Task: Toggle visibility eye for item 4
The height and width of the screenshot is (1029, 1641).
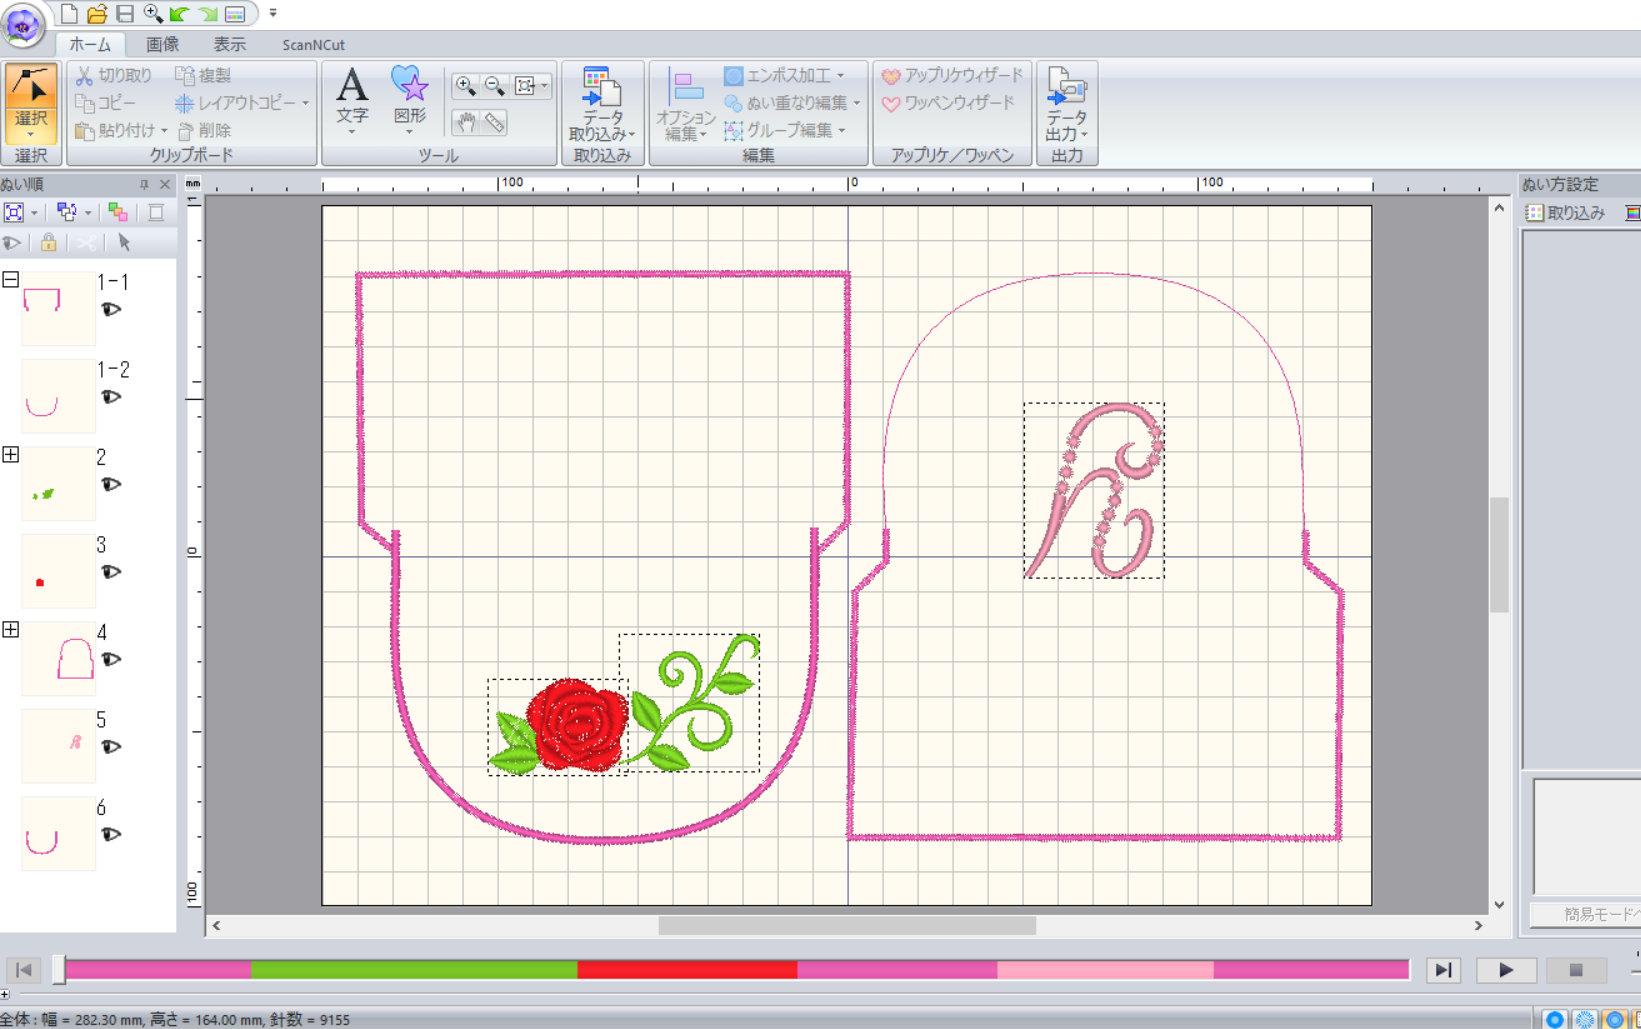Action: 111,659
